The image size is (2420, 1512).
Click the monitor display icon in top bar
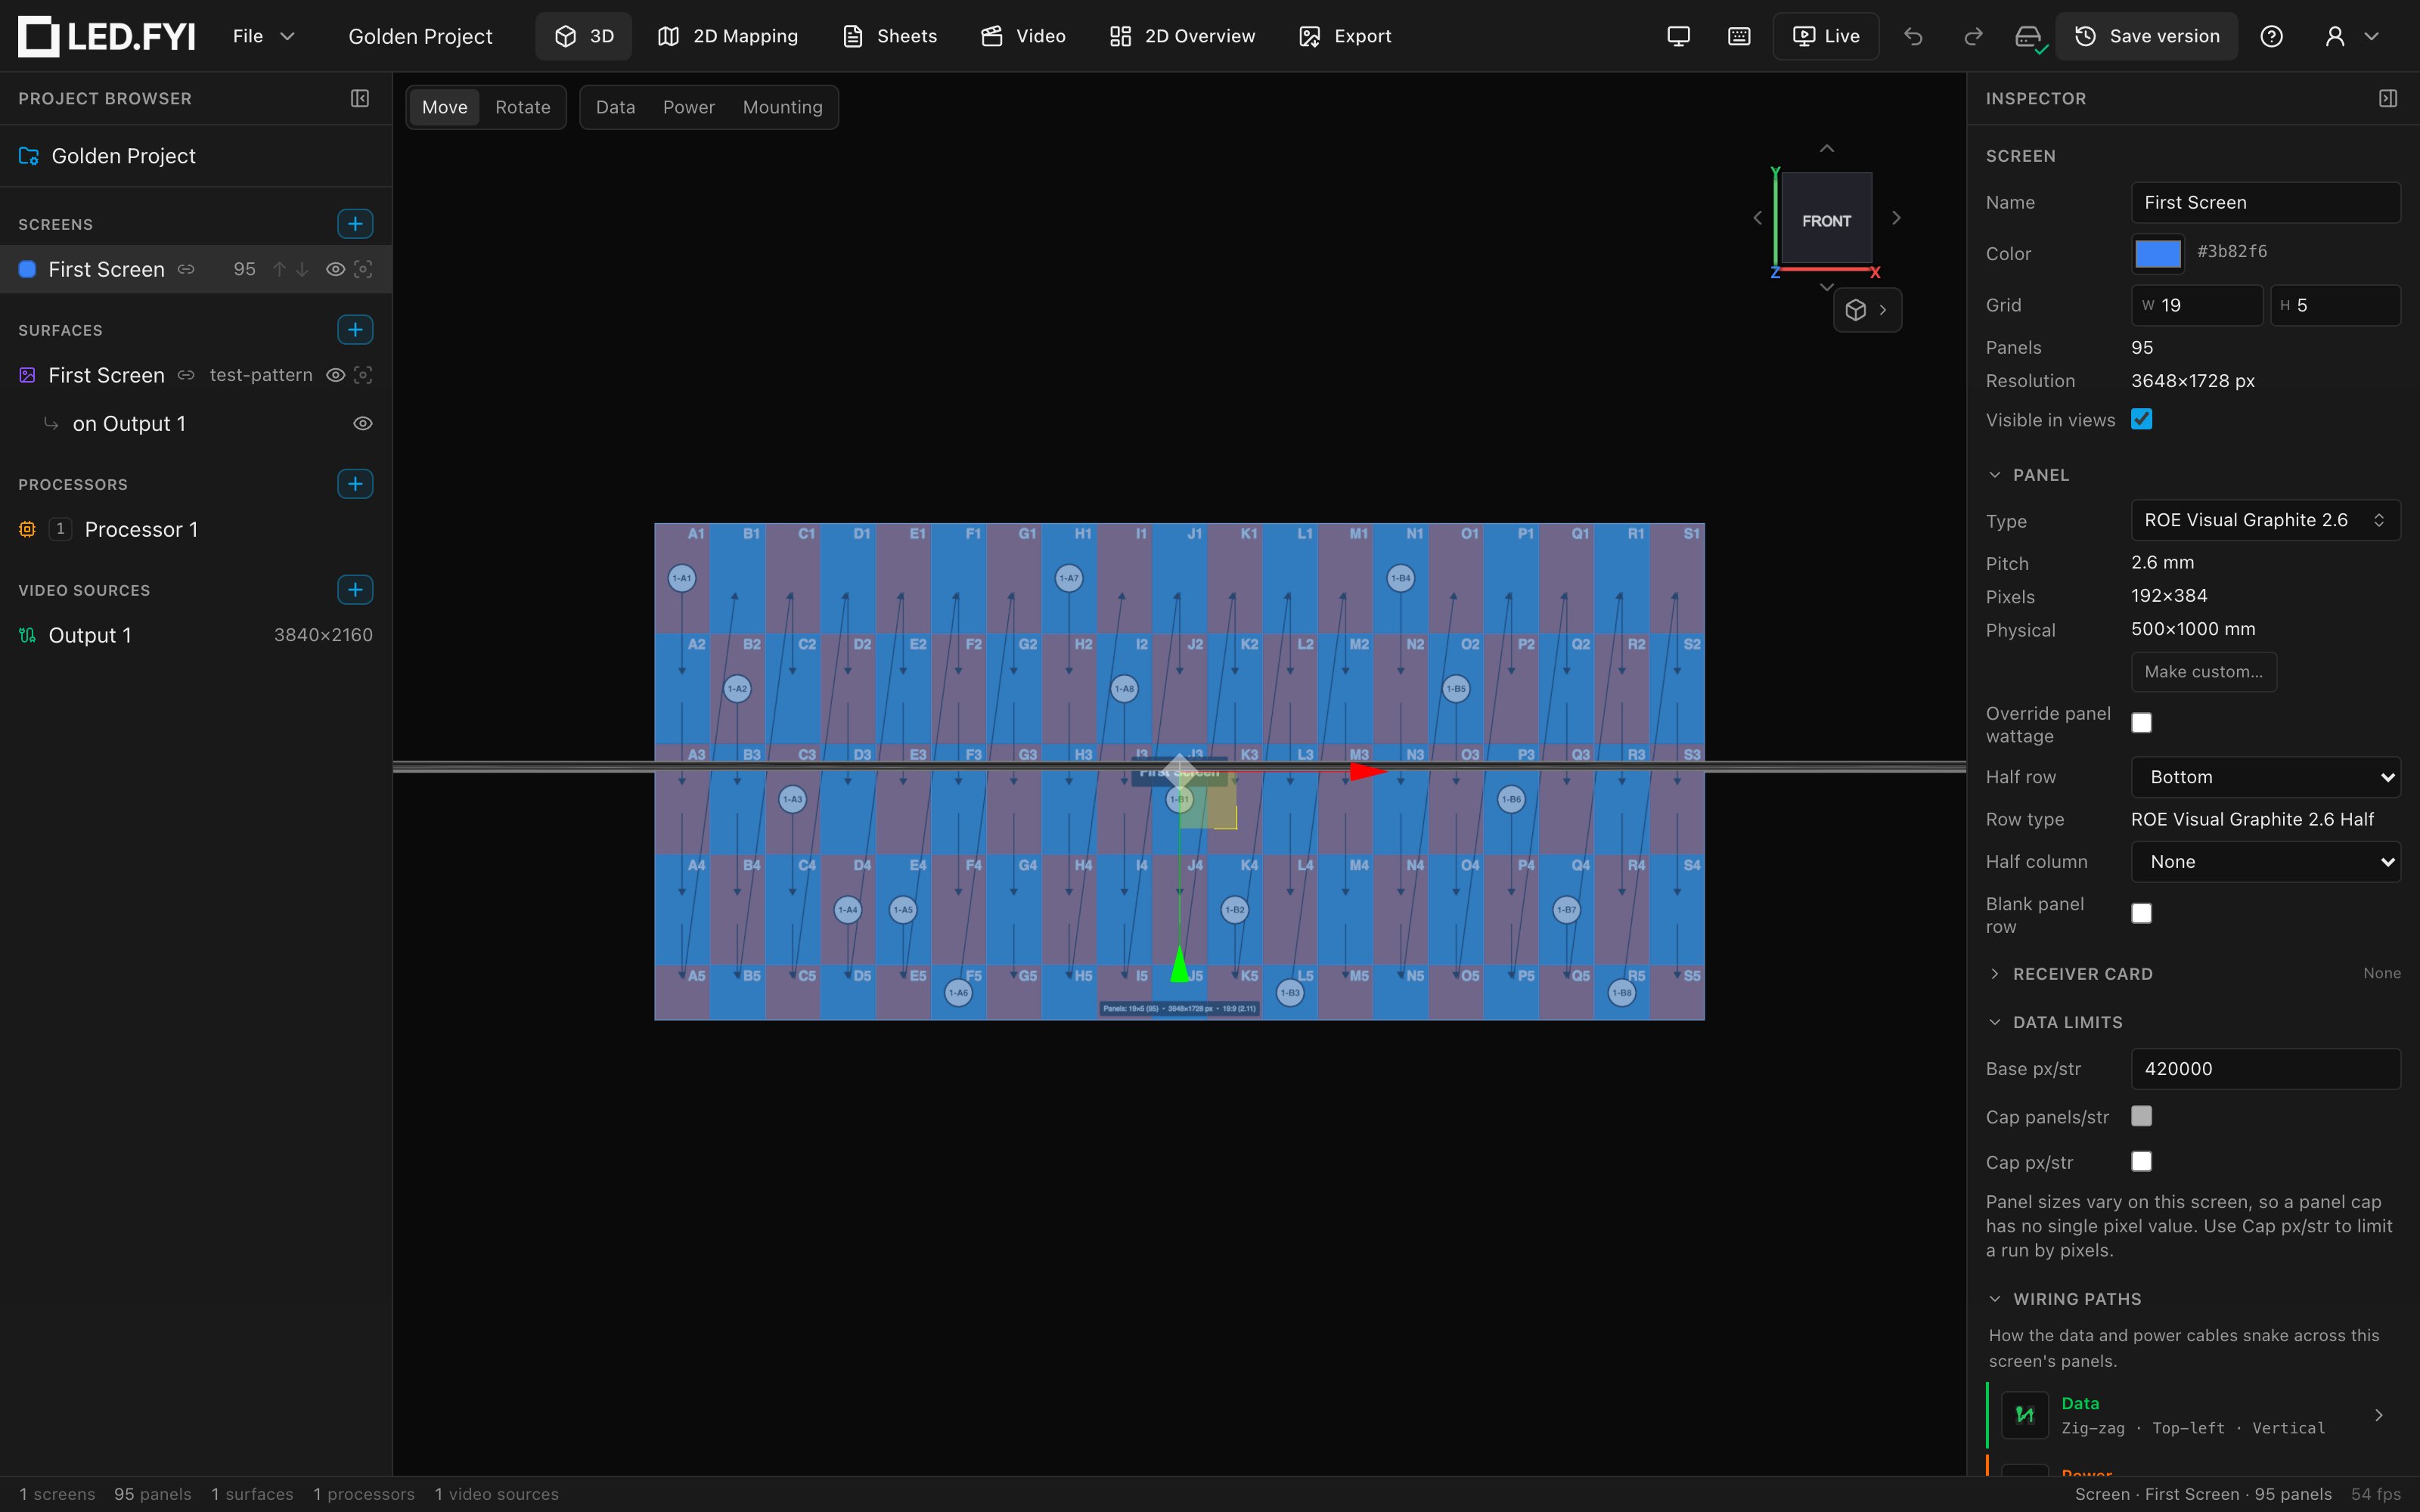1679,36
